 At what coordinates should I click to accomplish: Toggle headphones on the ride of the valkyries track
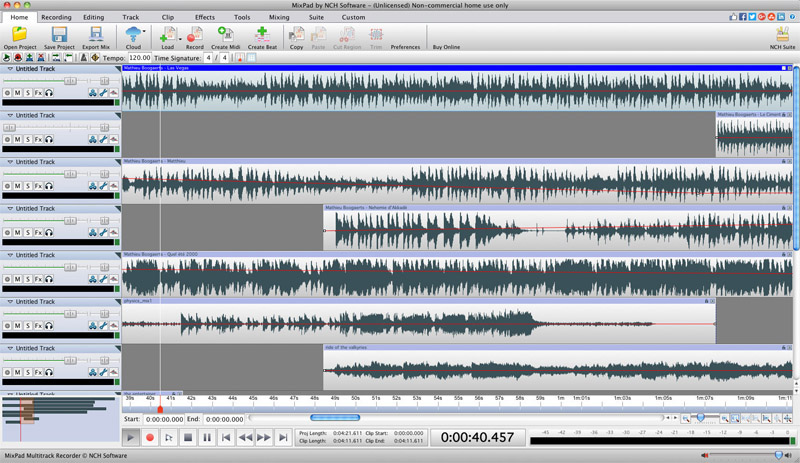49,372
